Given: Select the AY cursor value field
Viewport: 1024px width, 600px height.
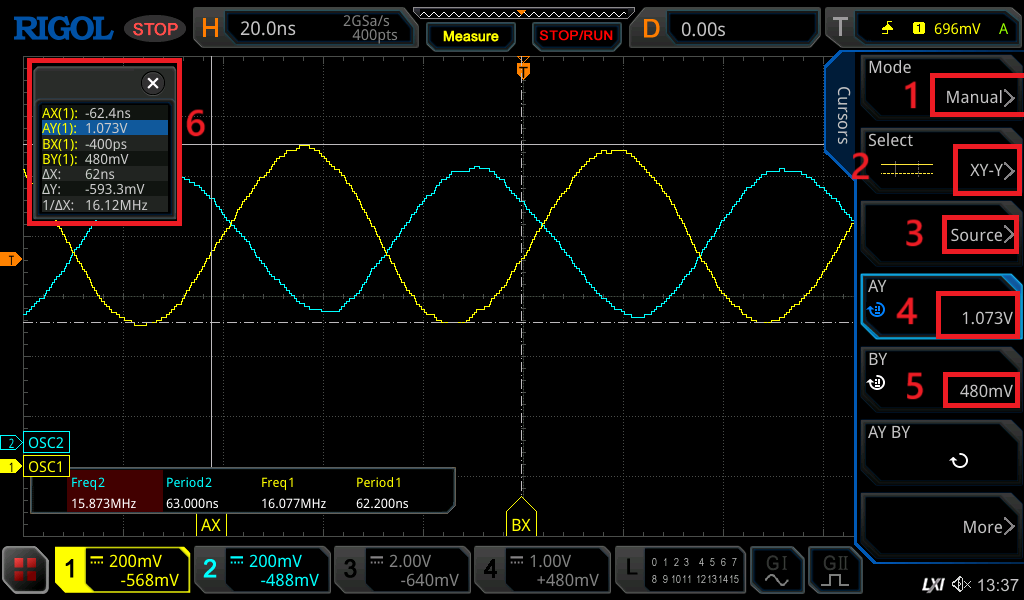Looking at the screenshot, I should 980,319.
